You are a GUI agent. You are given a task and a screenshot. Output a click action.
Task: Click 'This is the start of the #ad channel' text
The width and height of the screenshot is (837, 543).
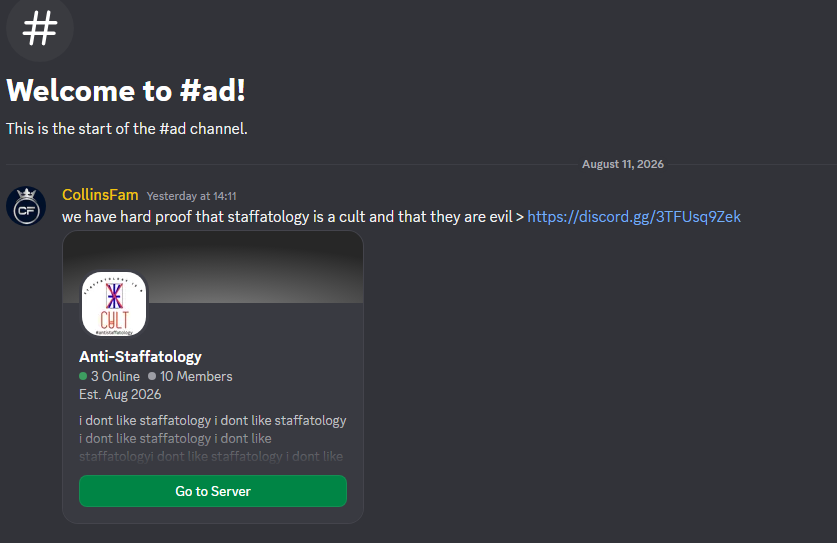[127, 129]
